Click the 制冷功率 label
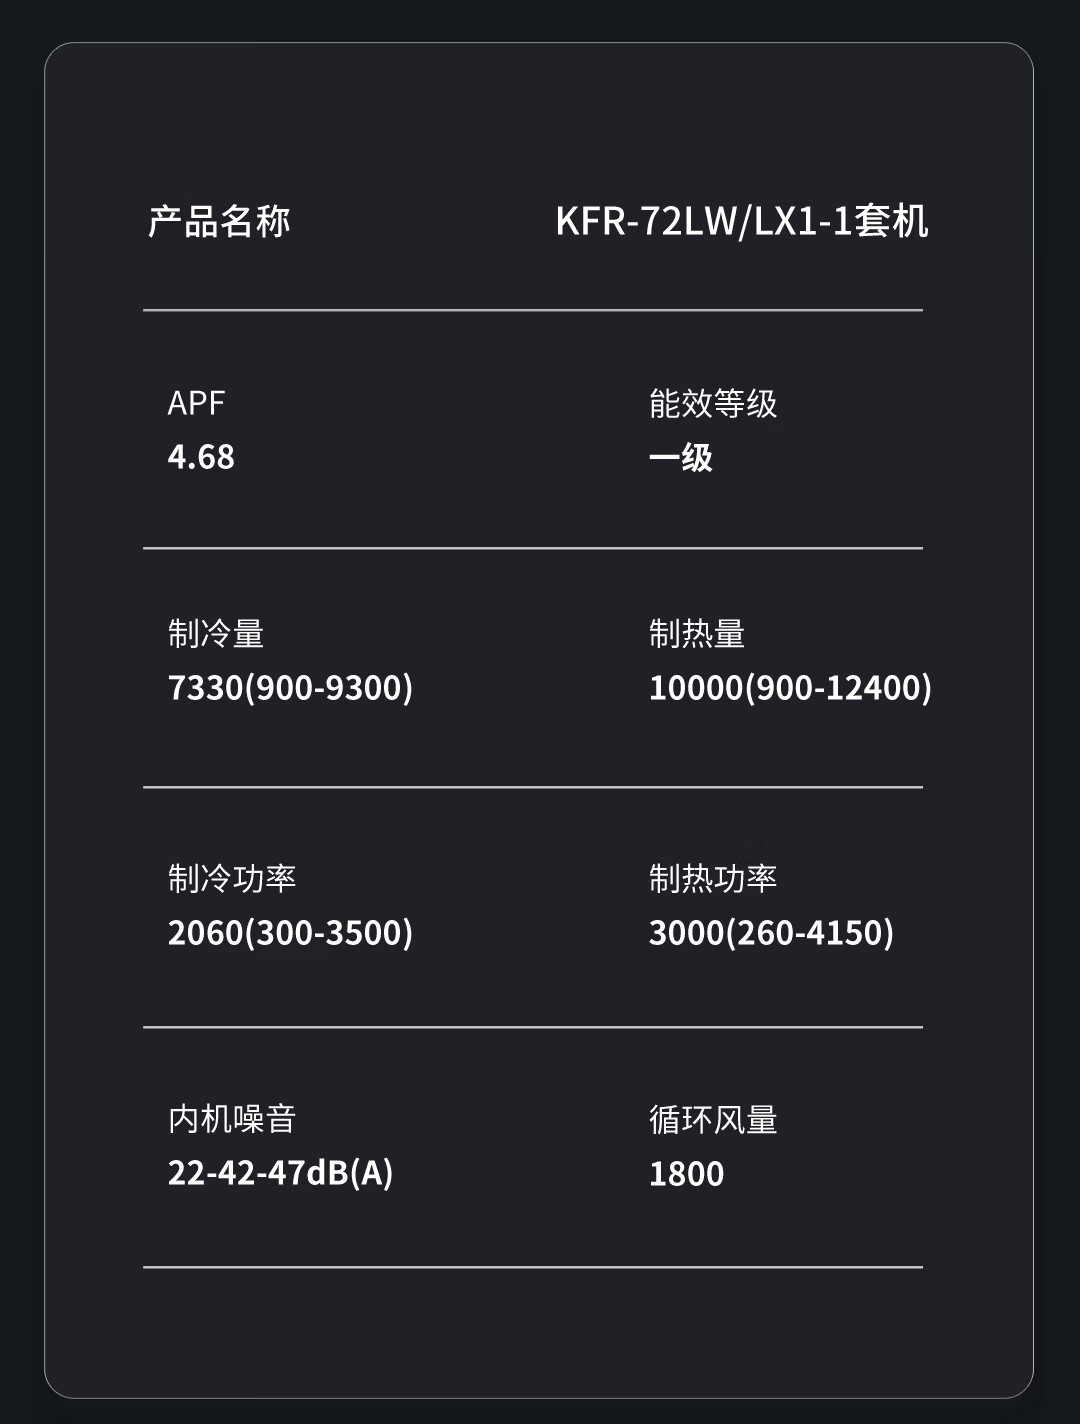Viewport: 1080px width, 1424px height. coord(232,878)
